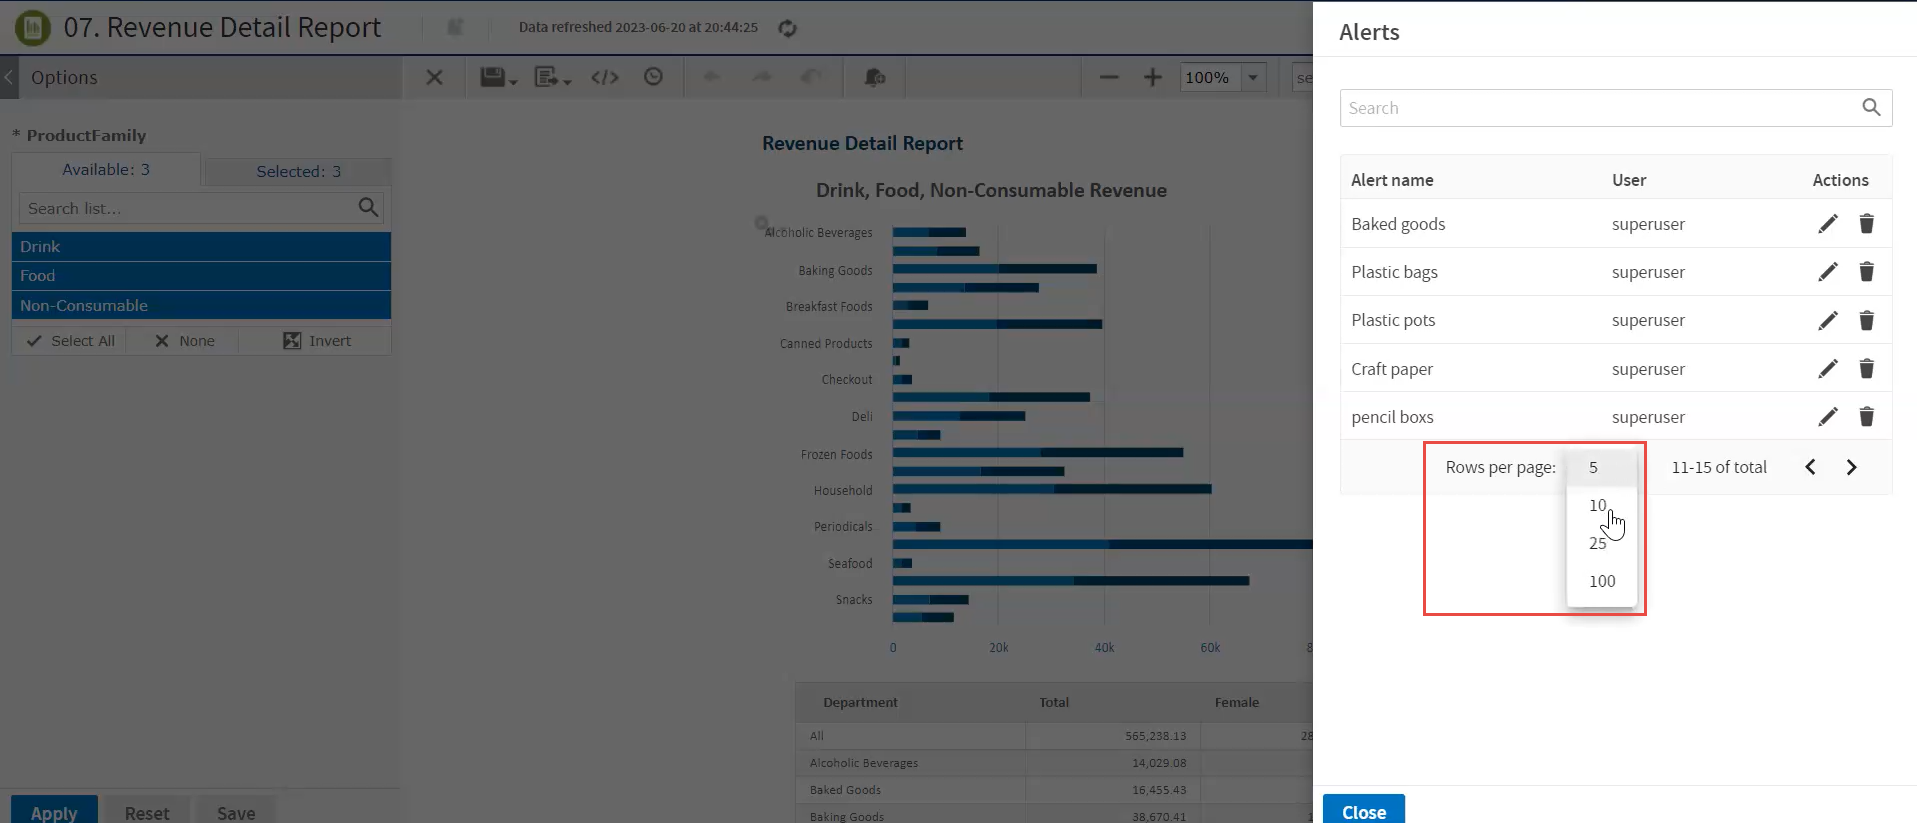Image resolution: width=1917 pixels, height=823 pixels.
Task: Click Baked goods alert name
Action: click(1398, 224)
